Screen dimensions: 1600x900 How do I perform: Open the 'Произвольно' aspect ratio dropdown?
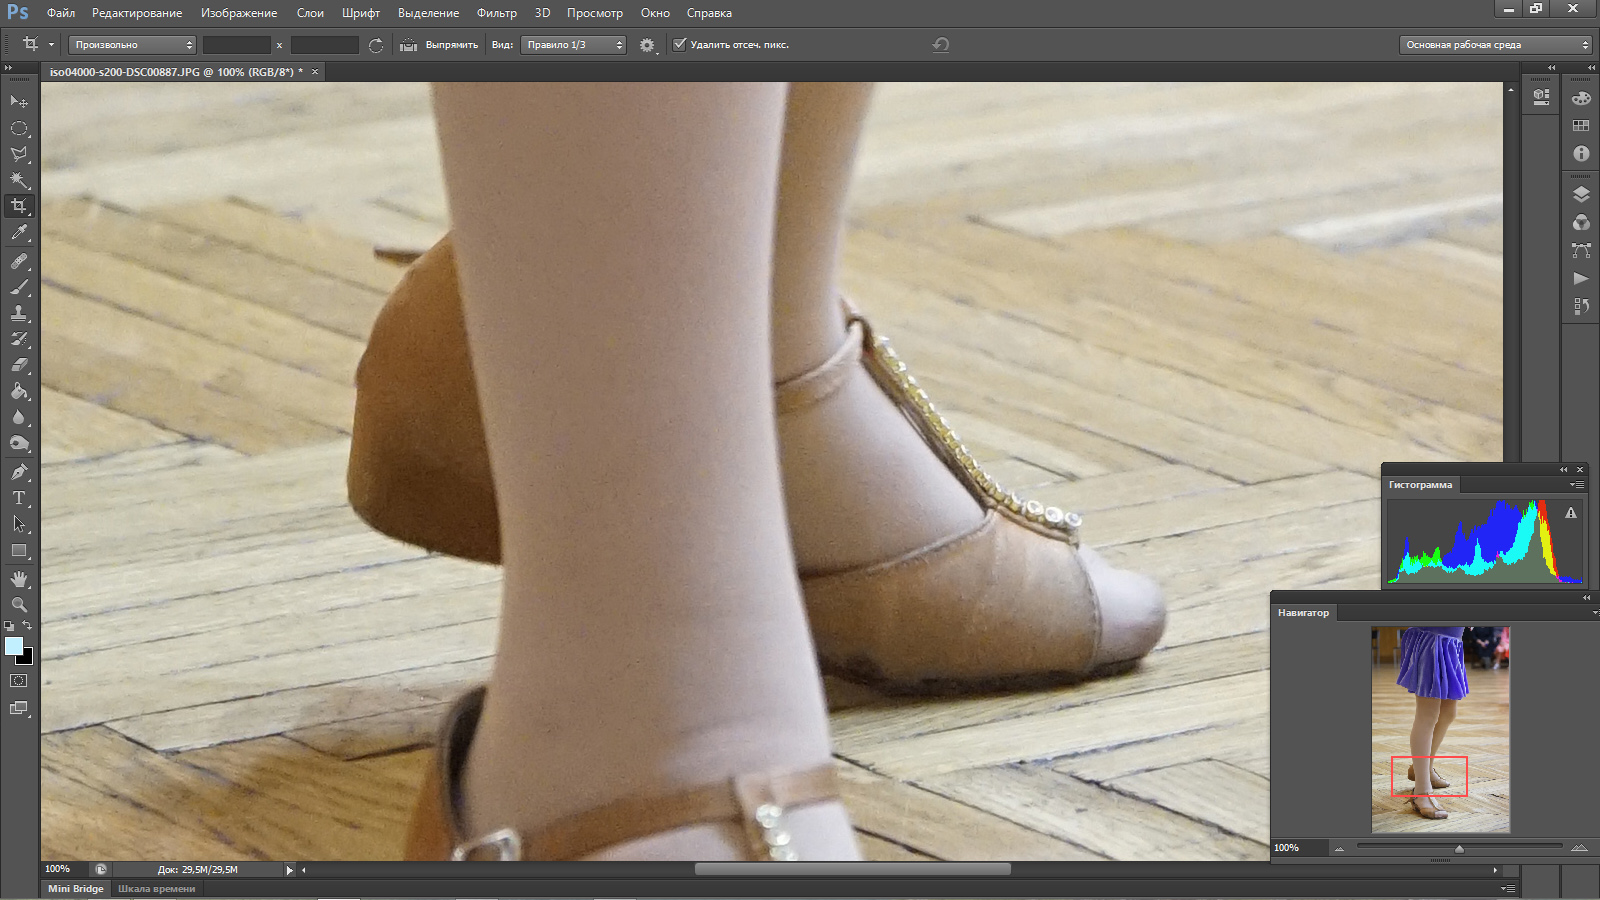pos(132,45)
